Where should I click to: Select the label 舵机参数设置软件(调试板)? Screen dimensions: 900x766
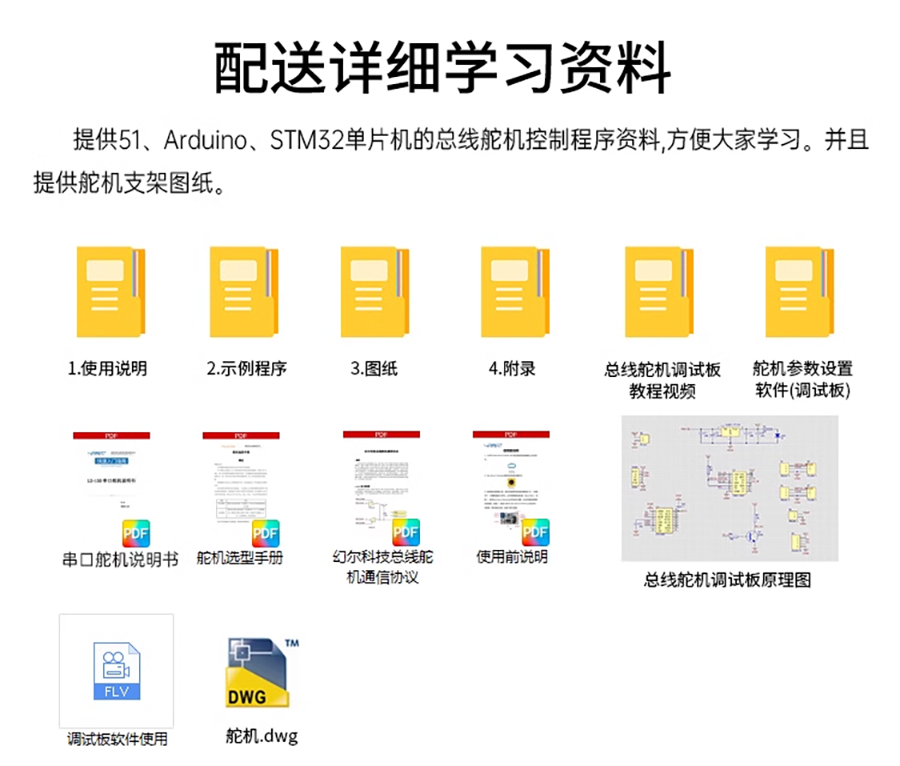[x=802, y=379]
